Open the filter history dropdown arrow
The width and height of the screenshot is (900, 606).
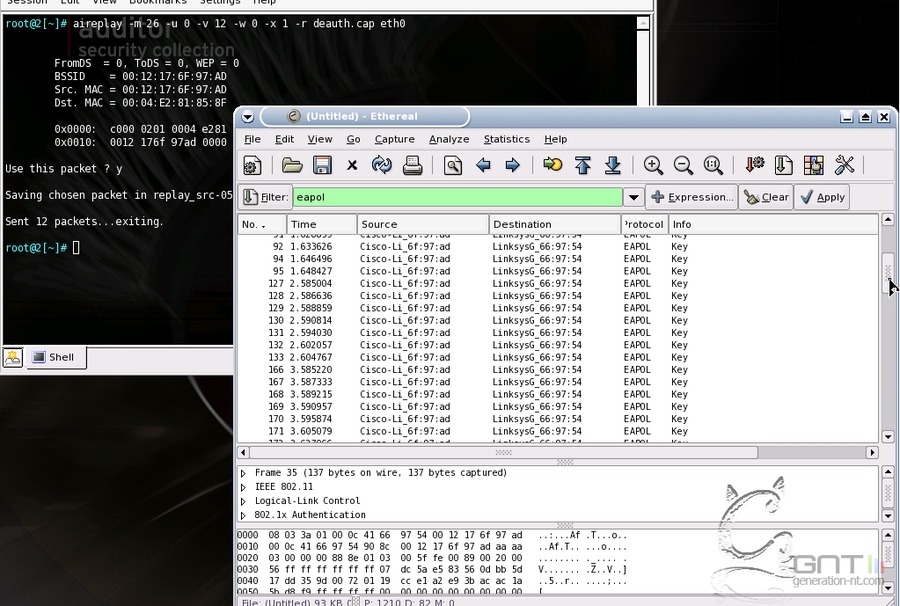pyautogui.click(x=634, y=197)
